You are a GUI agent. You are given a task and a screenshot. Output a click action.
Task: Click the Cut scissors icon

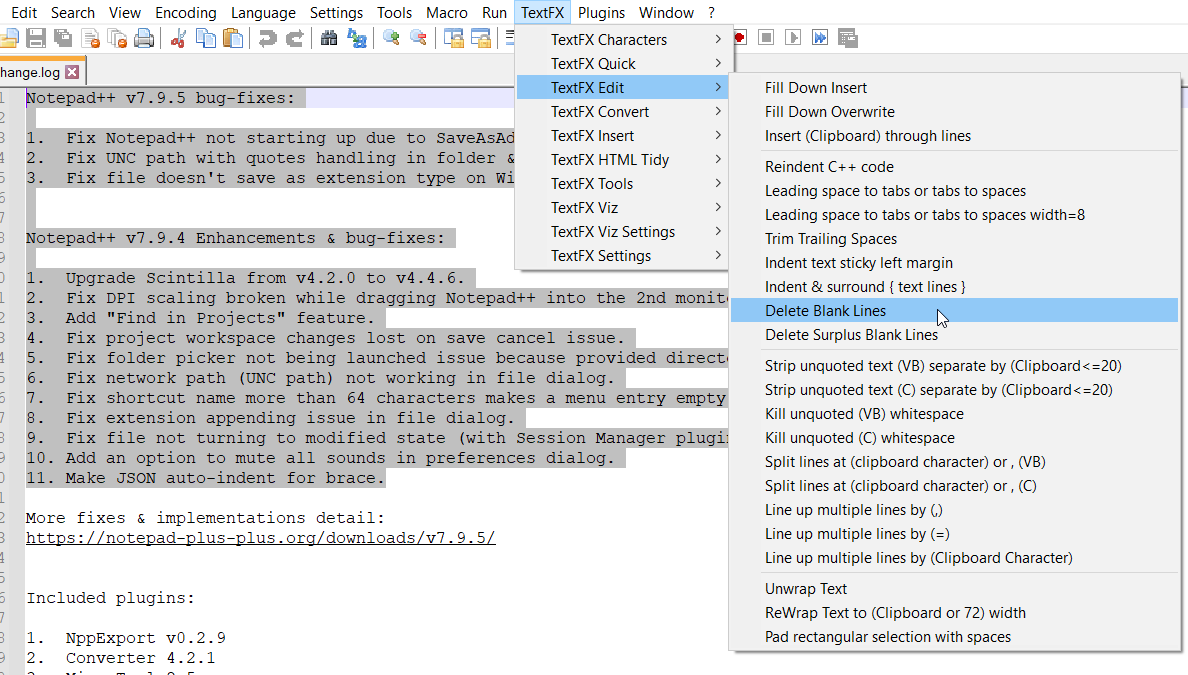(x=178, y=38)
